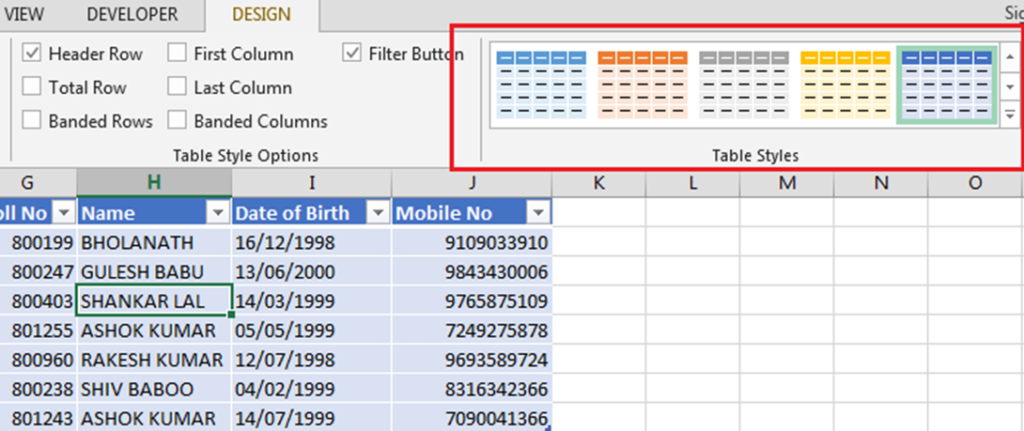Turn on Banded Rows option
Image resolution: width=1024 pixels, height=431 pixels.
tap(32, 122)
